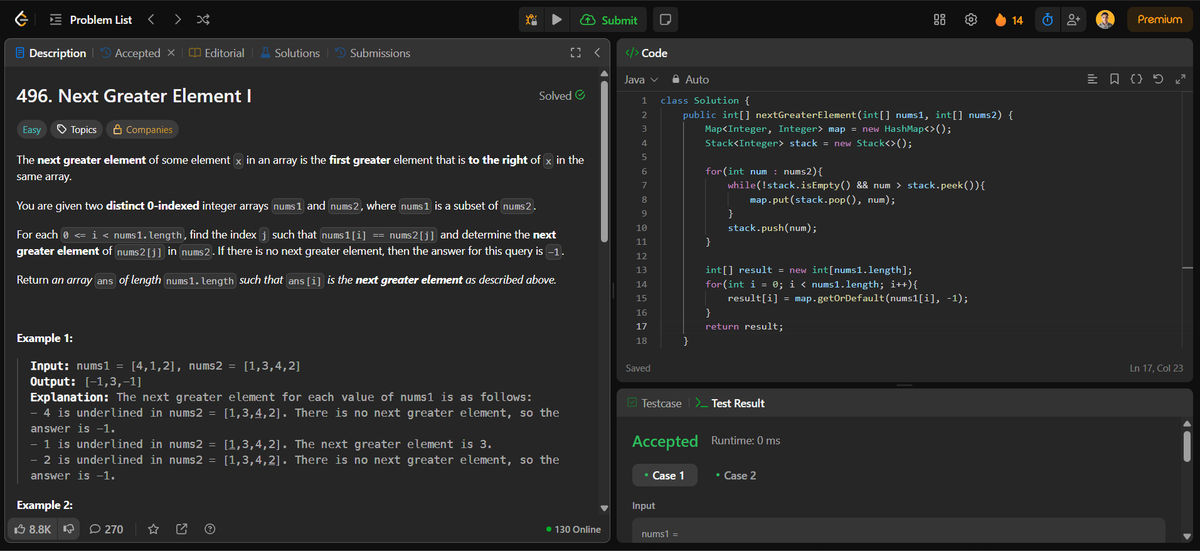Expand the Topics tag
The height and width of the screenshot is (551, 1200).
[x=77, y=129]
